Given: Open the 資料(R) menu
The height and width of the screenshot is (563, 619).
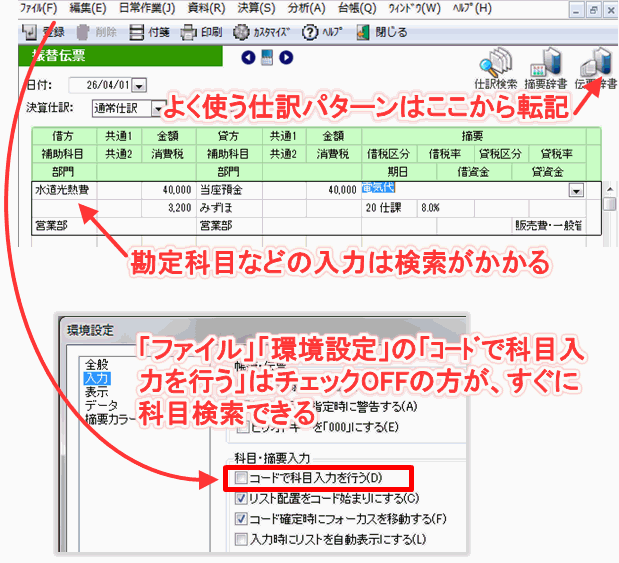Looking at the screenshot, I should [x=206, y=8].
